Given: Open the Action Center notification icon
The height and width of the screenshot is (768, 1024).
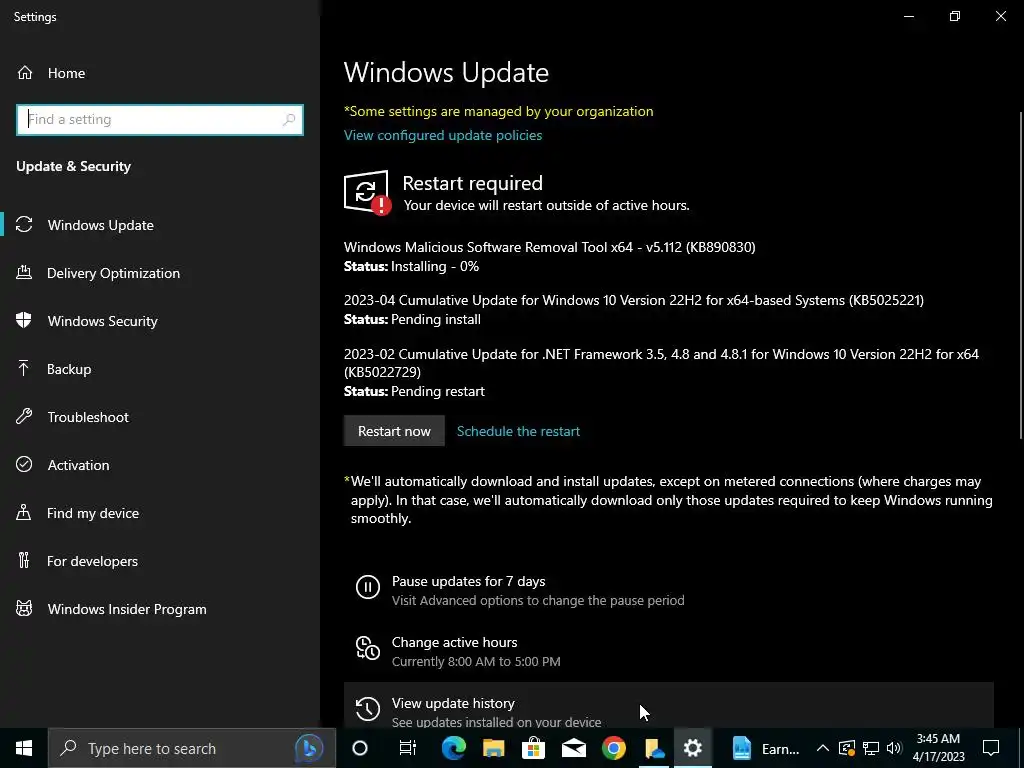Looking at the screenshot, I should [x=991, y=748].
